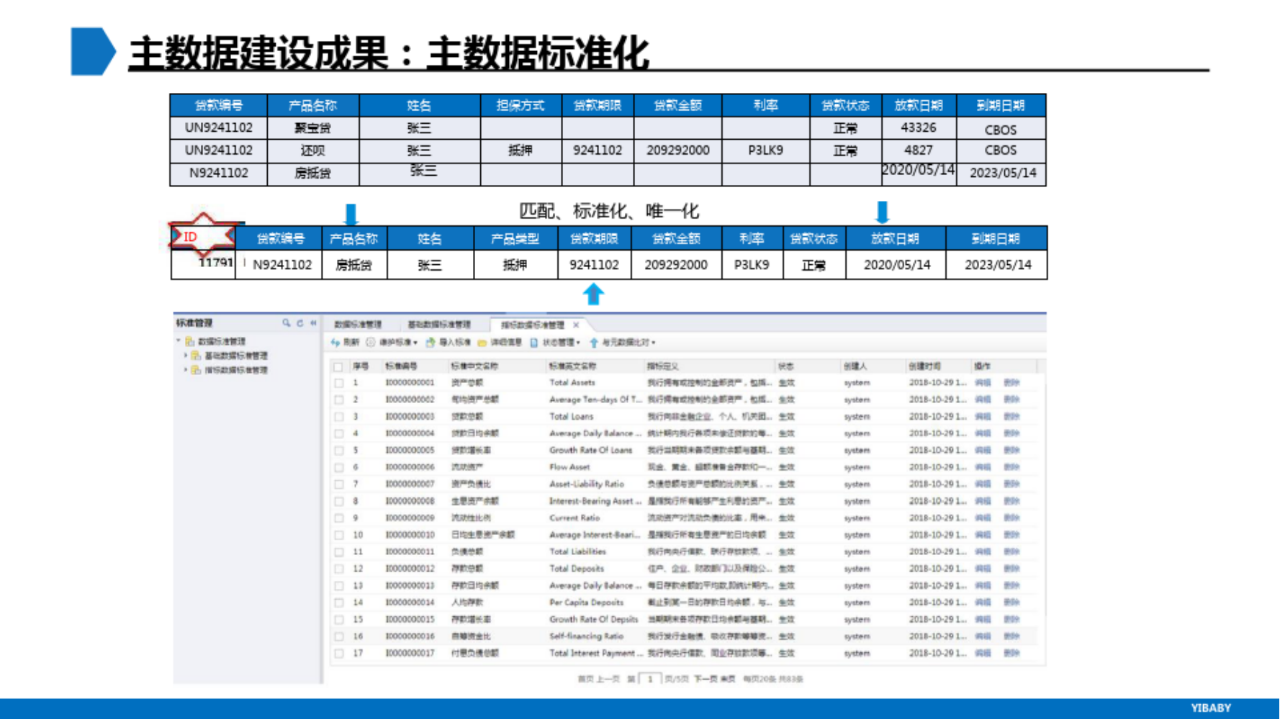
Task: Click the page number input field
Action: click(650, 679)
